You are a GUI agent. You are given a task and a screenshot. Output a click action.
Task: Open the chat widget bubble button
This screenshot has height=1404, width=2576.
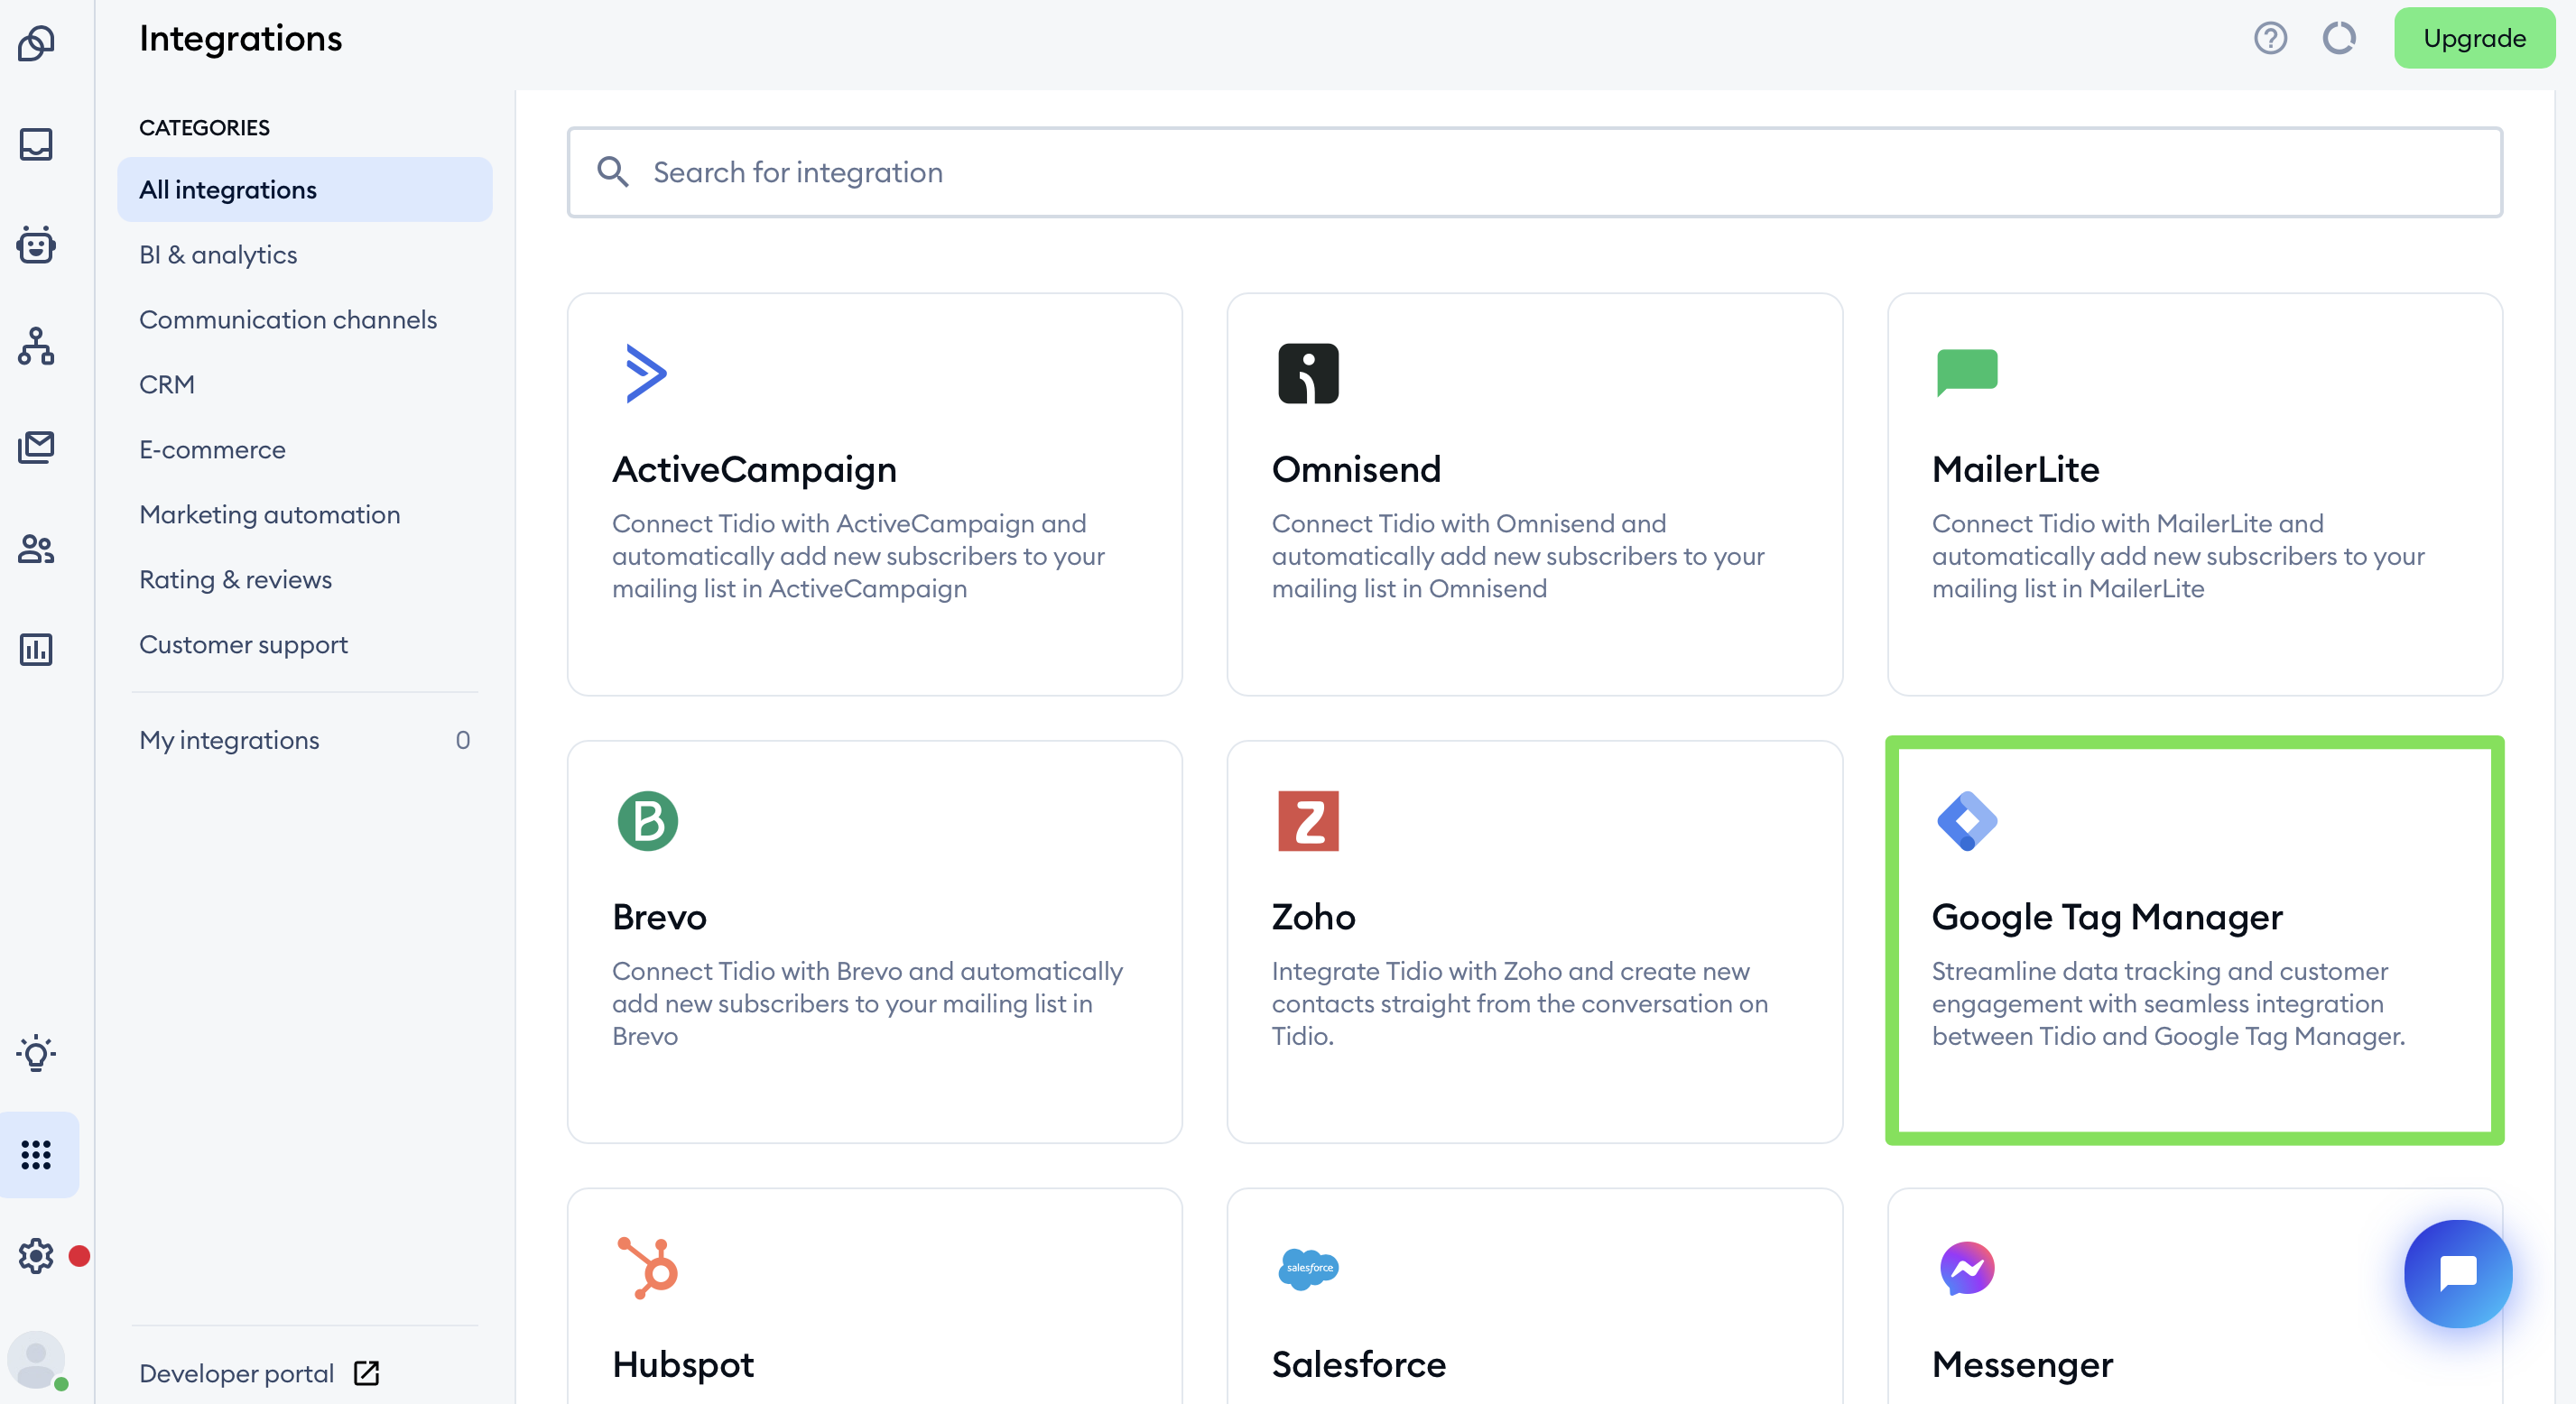pos(2458,1273)
